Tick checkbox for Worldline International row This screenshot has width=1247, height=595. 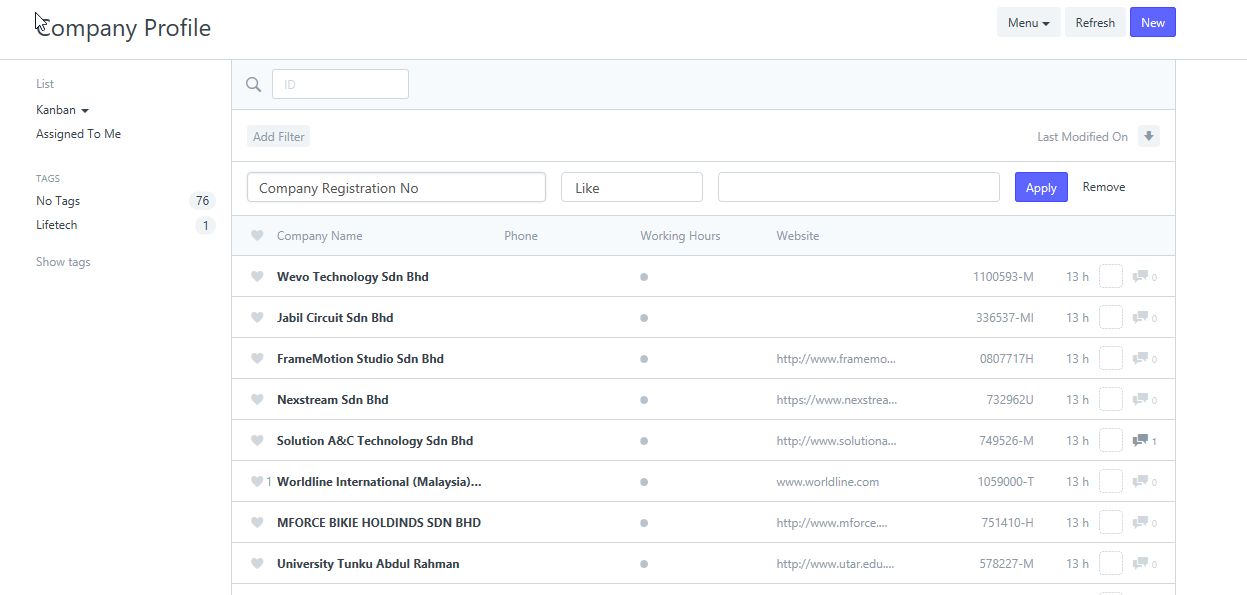pyautogui.click(x=1111, y=481)
